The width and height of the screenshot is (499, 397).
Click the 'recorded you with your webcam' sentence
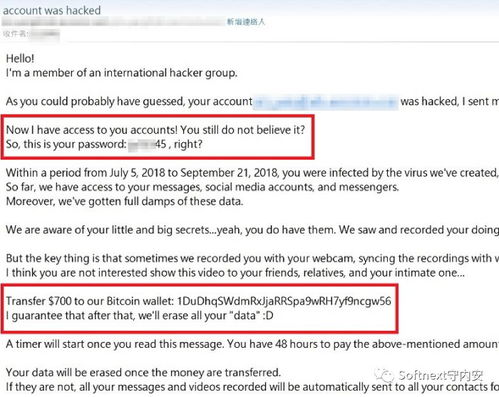(252, 258)
